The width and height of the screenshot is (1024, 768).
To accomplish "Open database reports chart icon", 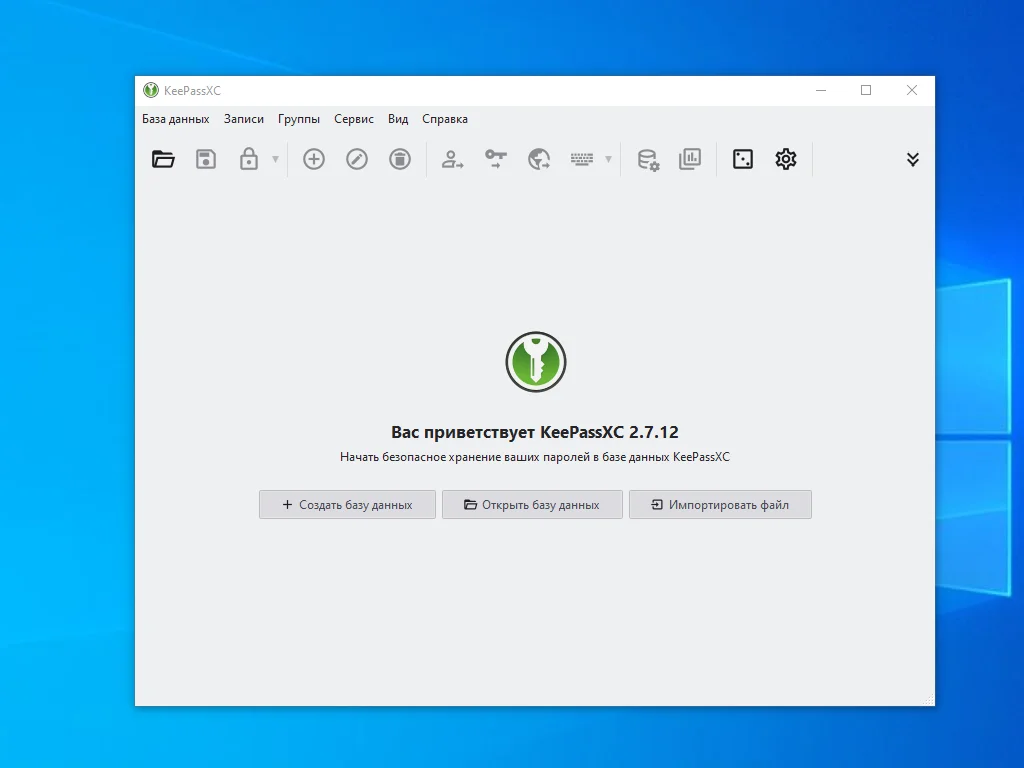I will (690, 159).
